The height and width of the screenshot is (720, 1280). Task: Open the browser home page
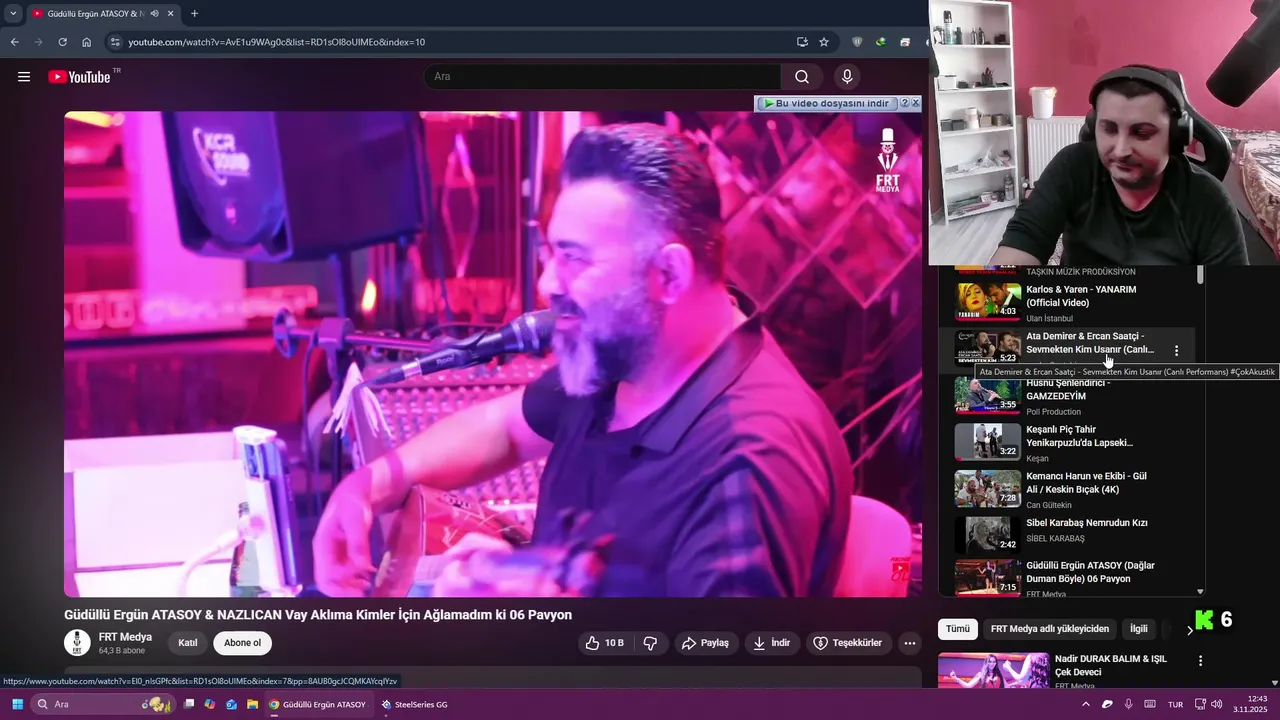click(86, 42)
